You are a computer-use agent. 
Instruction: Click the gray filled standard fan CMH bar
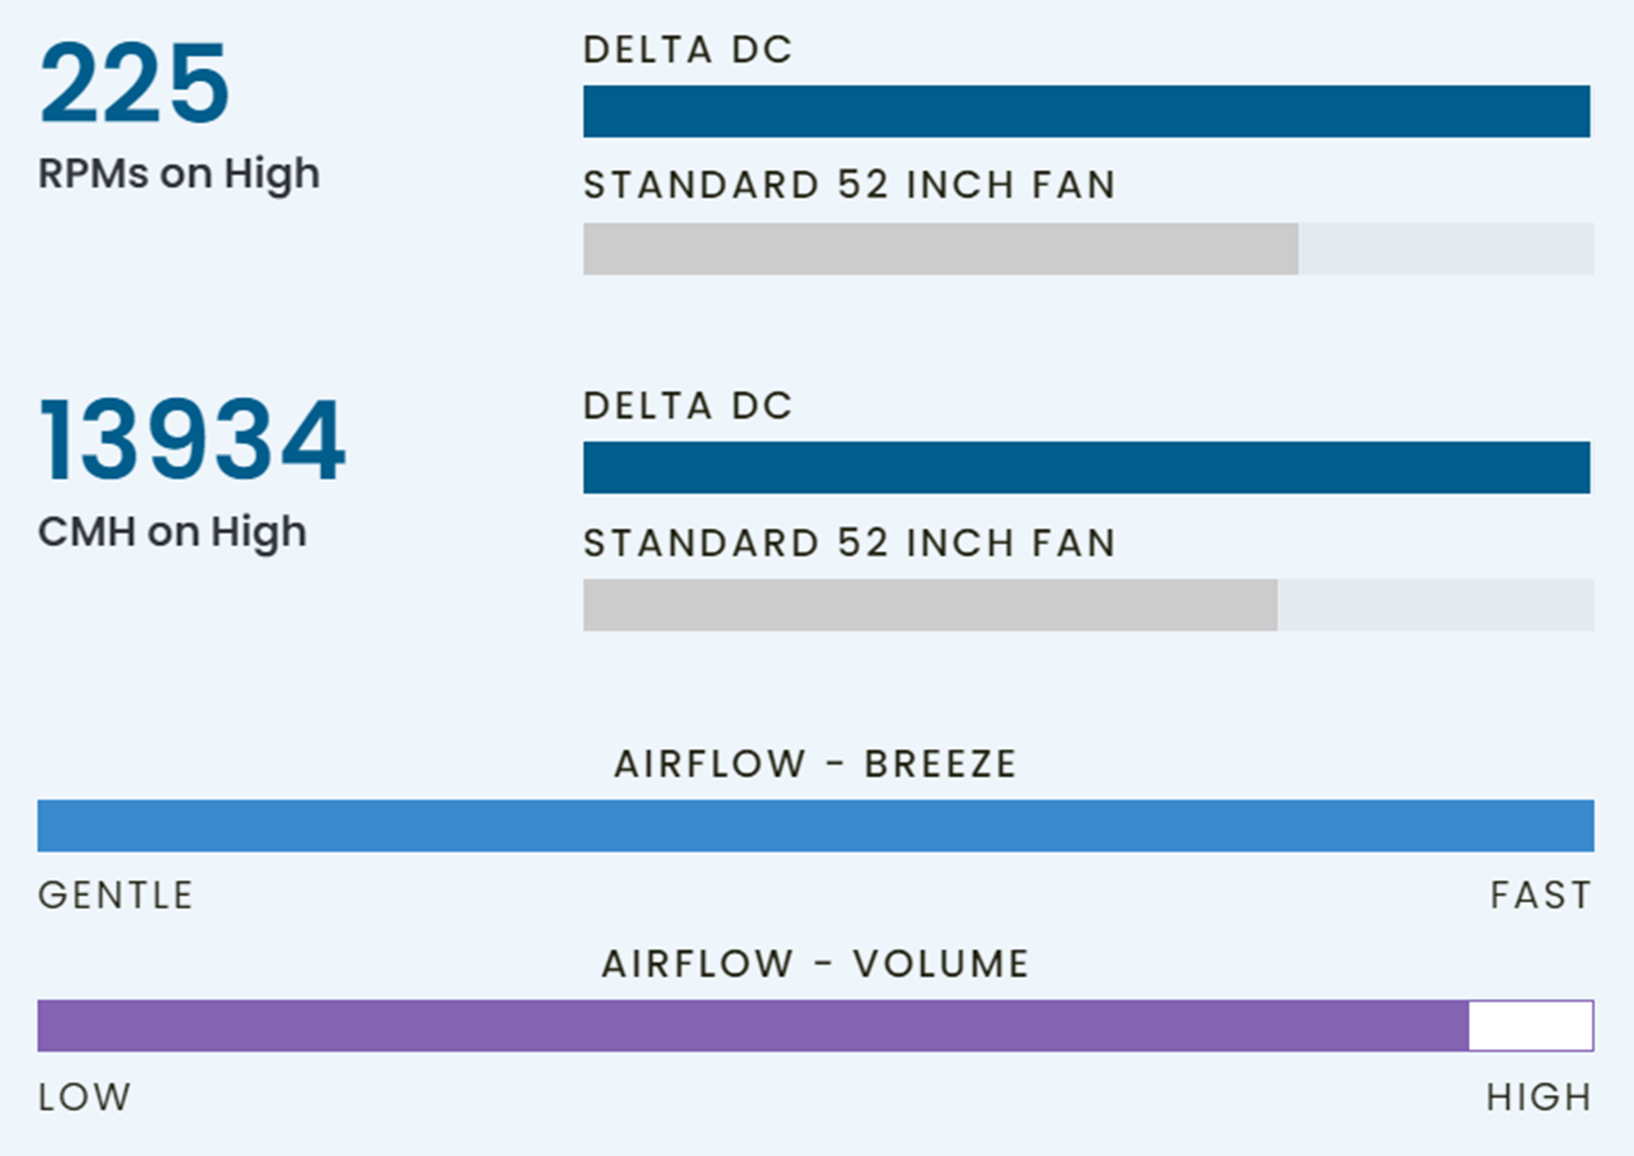(x=930, y=605)
